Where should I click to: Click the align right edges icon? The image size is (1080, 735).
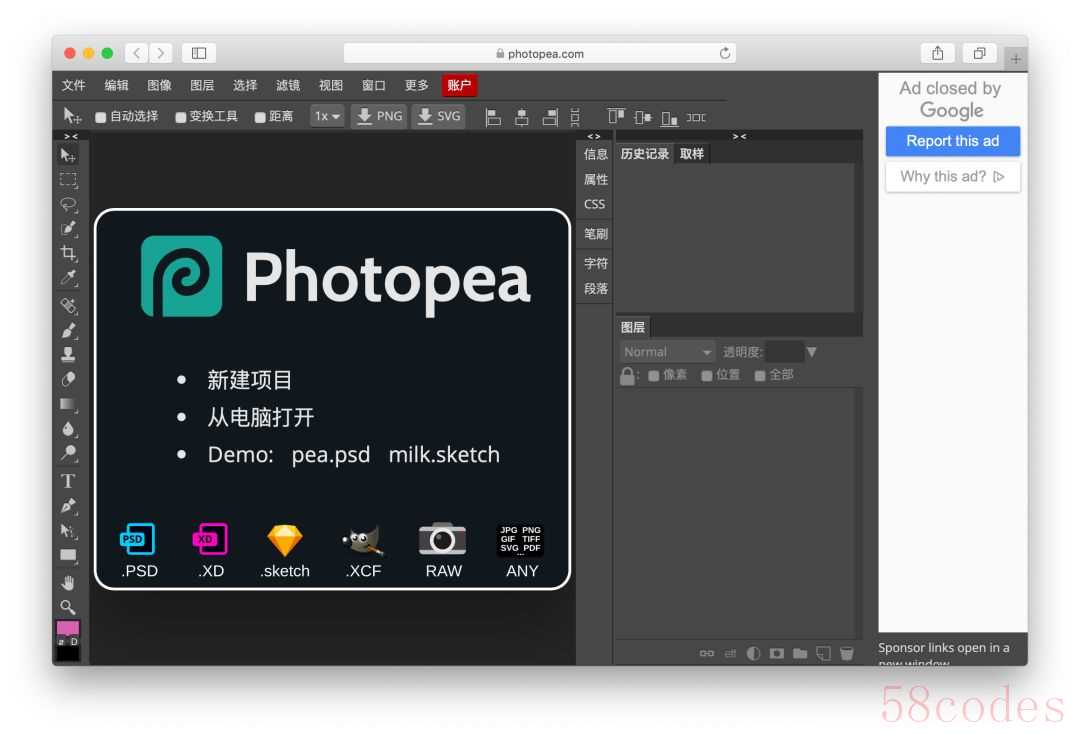pos(550,118)
